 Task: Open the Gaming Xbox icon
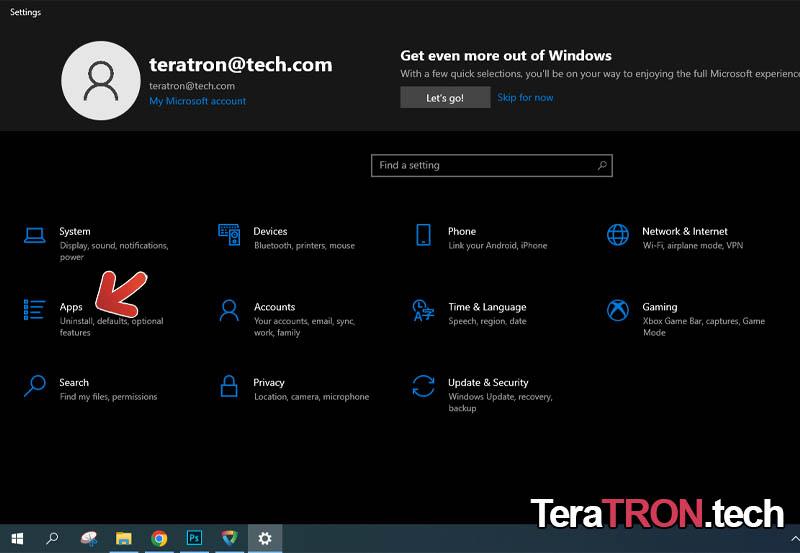(x=618, y=310)
